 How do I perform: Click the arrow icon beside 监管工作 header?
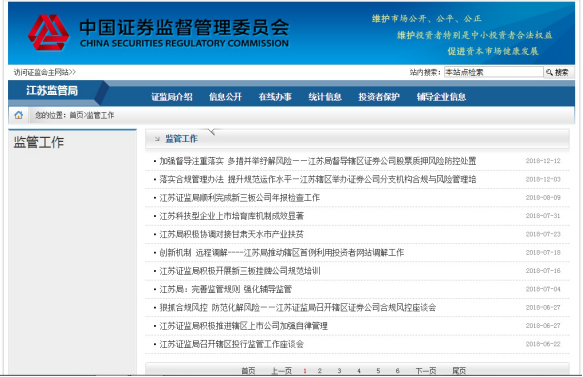(157, 139)
